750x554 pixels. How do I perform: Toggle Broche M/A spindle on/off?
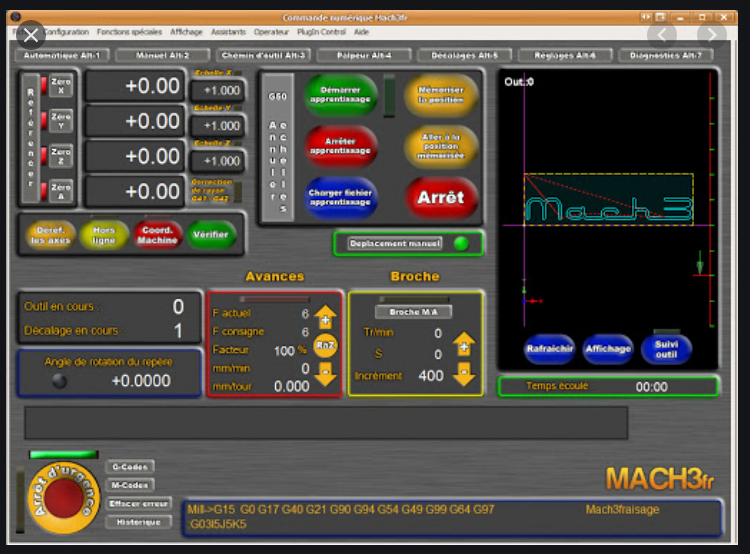coord(413,312)
